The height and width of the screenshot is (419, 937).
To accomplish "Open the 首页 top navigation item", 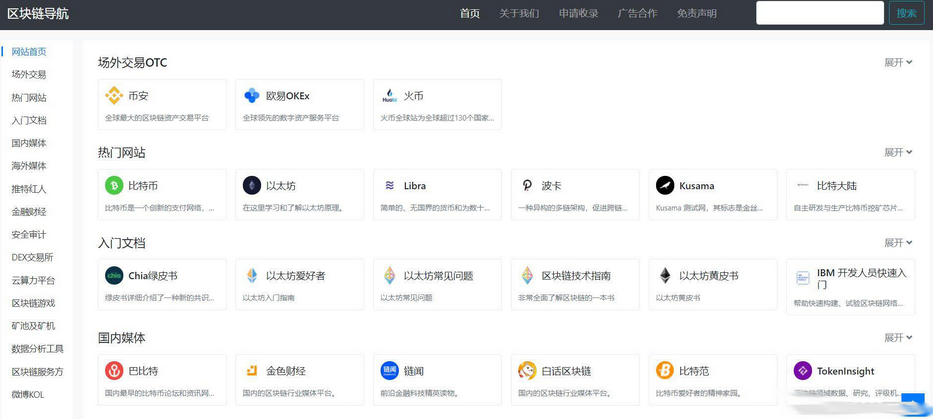I will coord(470,13).
